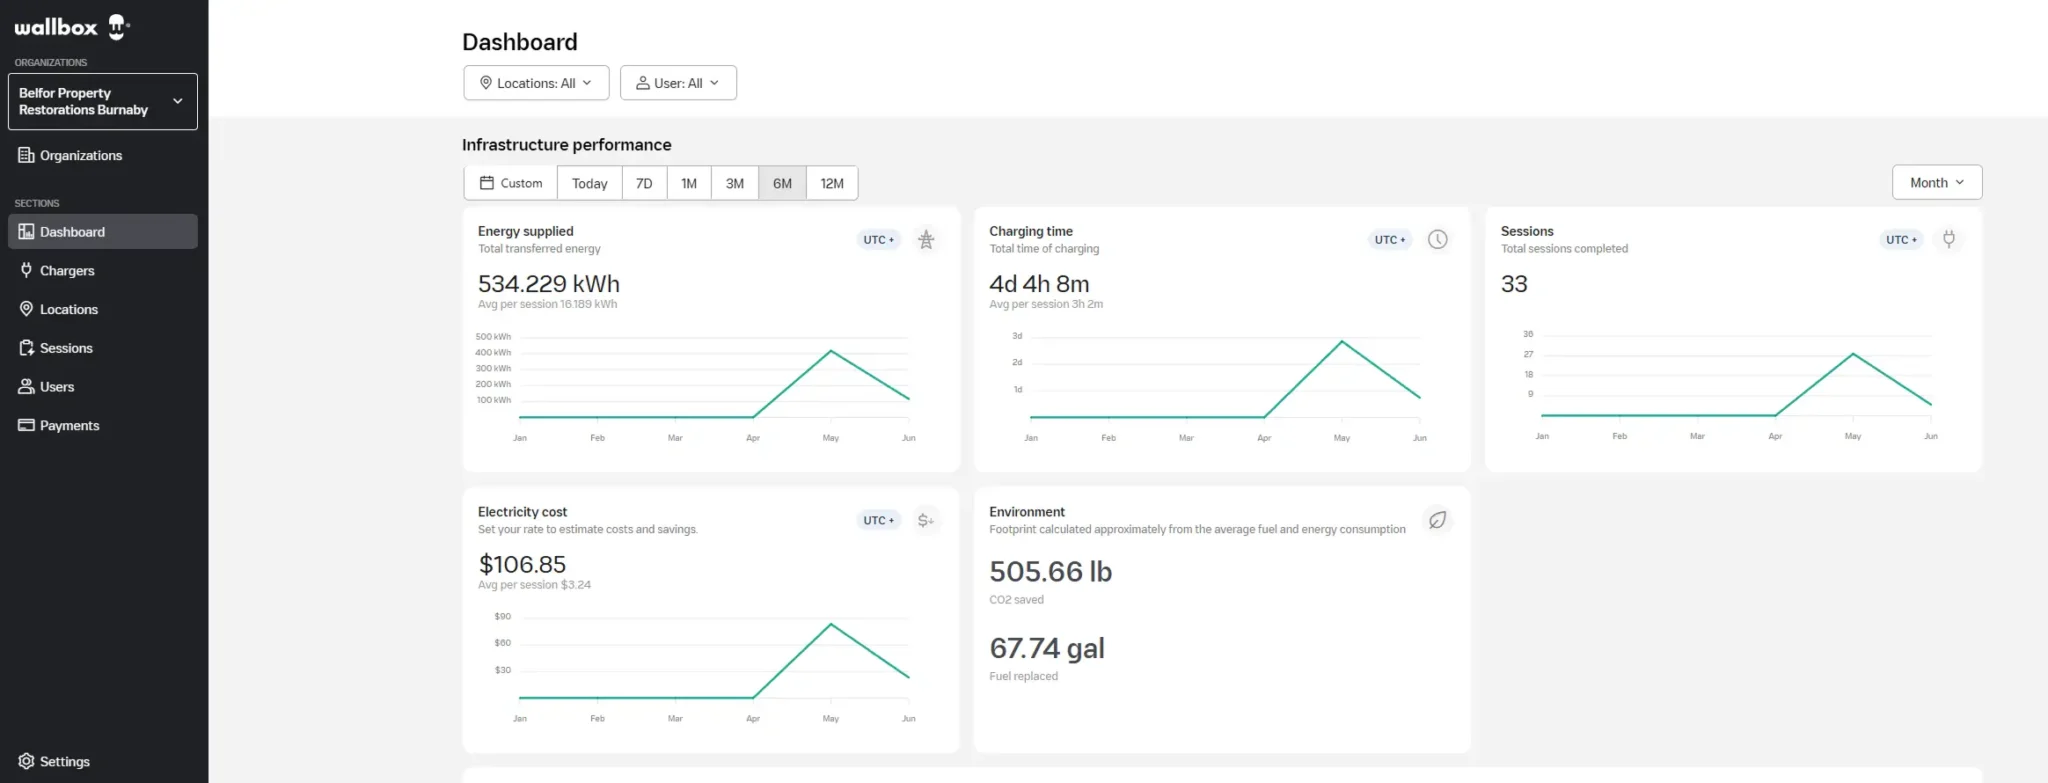Click the plug icon on Sessions card
Image resolution: width=2048 pixels, height=783 pixels.
point(1949,239)
